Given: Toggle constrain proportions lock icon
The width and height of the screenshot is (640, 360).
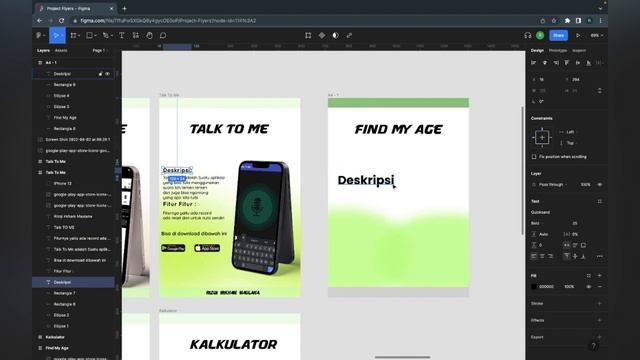Looking at the screenshot, I should [600, 90].
